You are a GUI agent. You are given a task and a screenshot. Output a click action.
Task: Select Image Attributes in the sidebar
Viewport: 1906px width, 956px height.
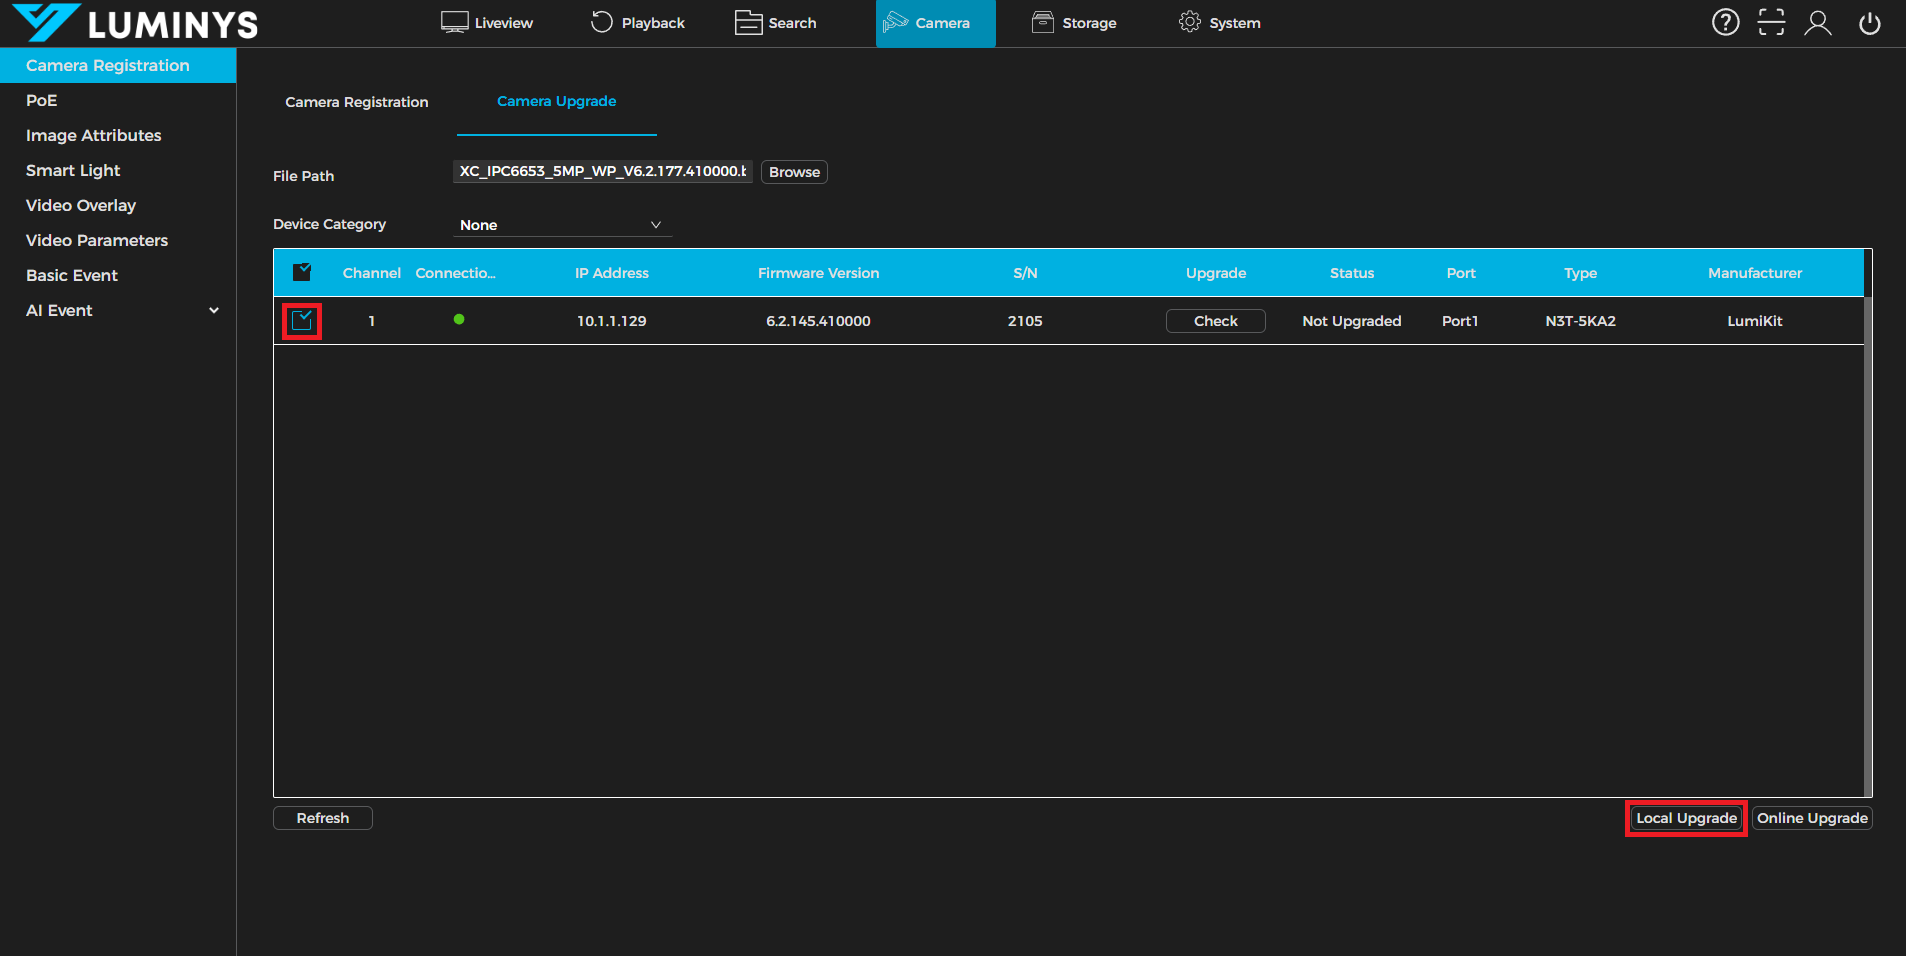pyautogui.click(x=93, y=135)
